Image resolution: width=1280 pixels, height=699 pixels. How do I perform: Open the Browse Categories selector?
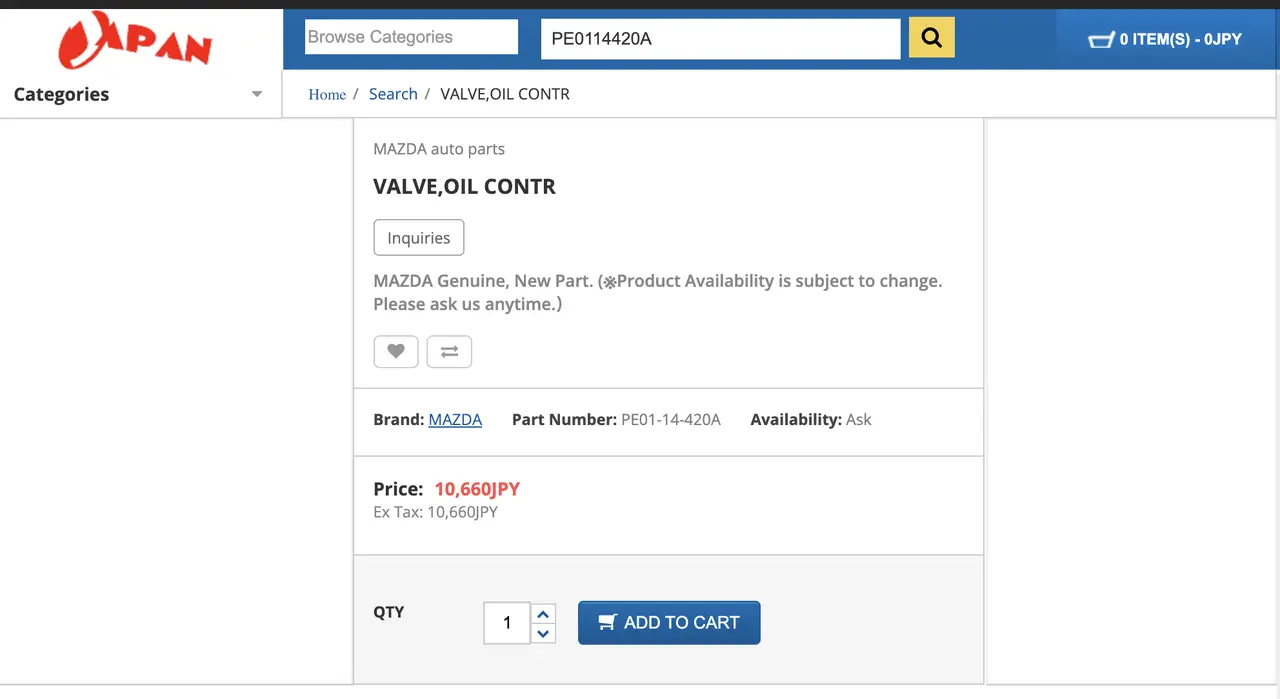point(411,37)
